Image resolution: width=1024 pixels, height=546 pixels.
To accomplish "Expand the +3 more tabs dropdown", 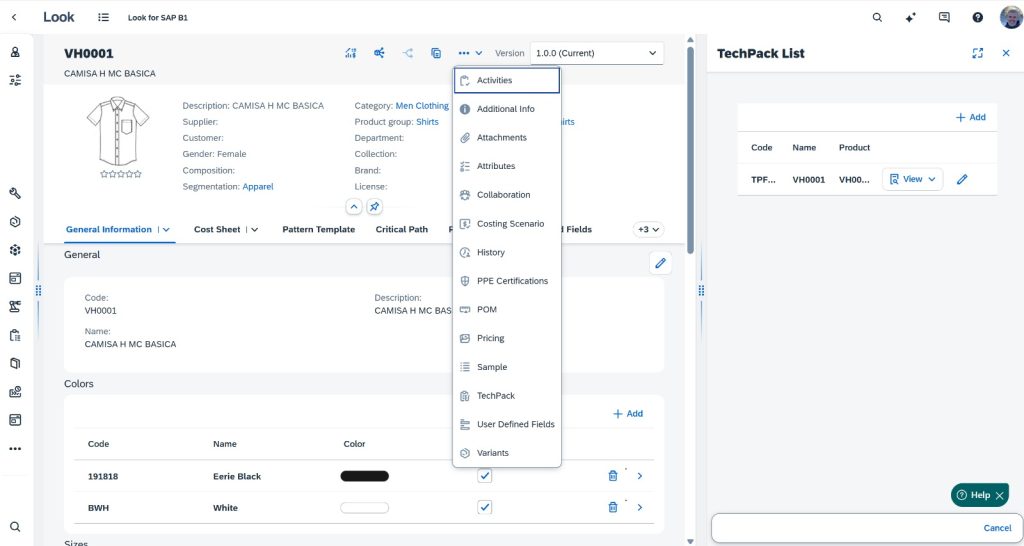I will point(648,229).
